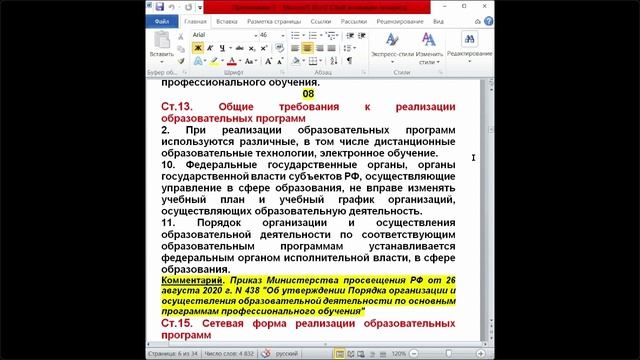Click the Cut scissors icon
640x360 pixels.
pyautogui.click(x=181, y=37)
